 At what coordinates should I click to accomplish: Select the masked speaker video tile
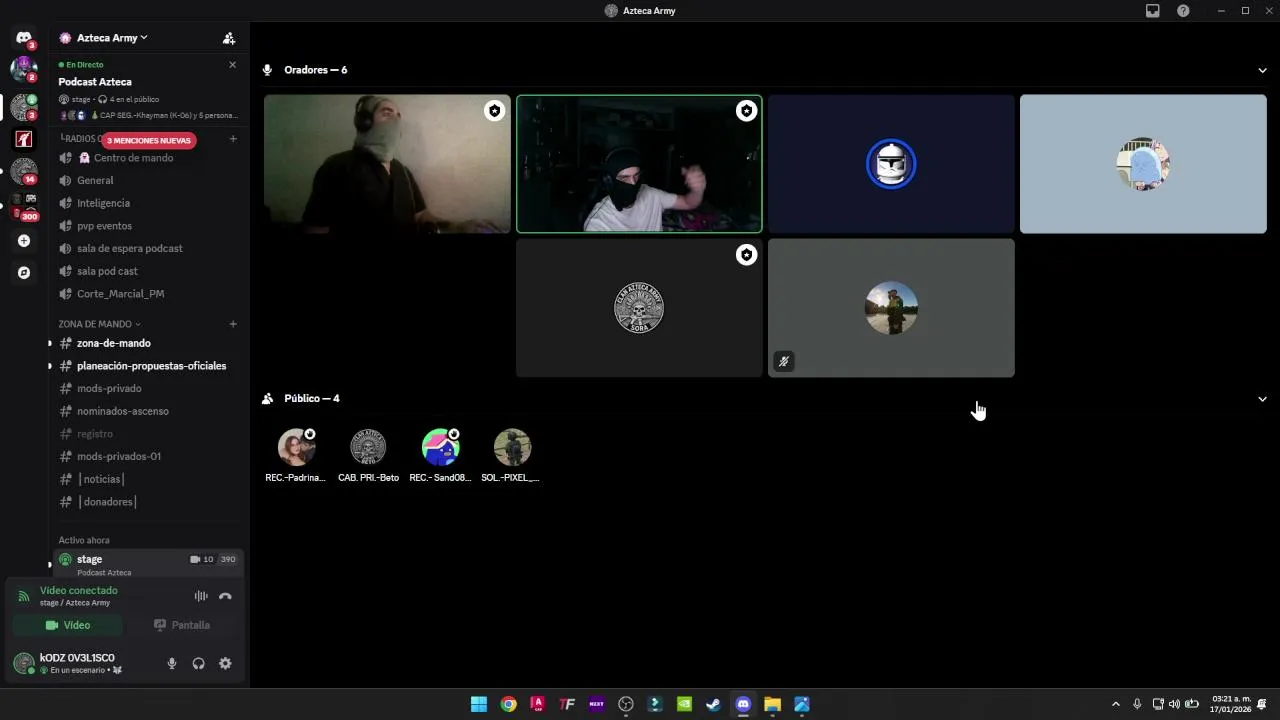639,164
